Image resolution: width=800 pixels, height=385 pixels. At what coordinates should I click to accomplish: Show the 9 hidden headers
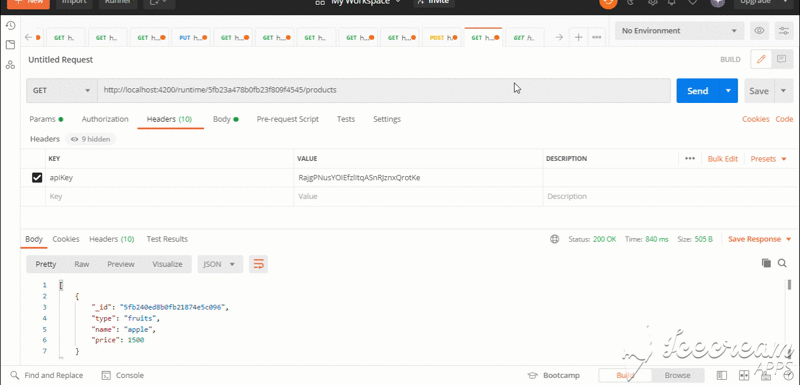[90, 139]
